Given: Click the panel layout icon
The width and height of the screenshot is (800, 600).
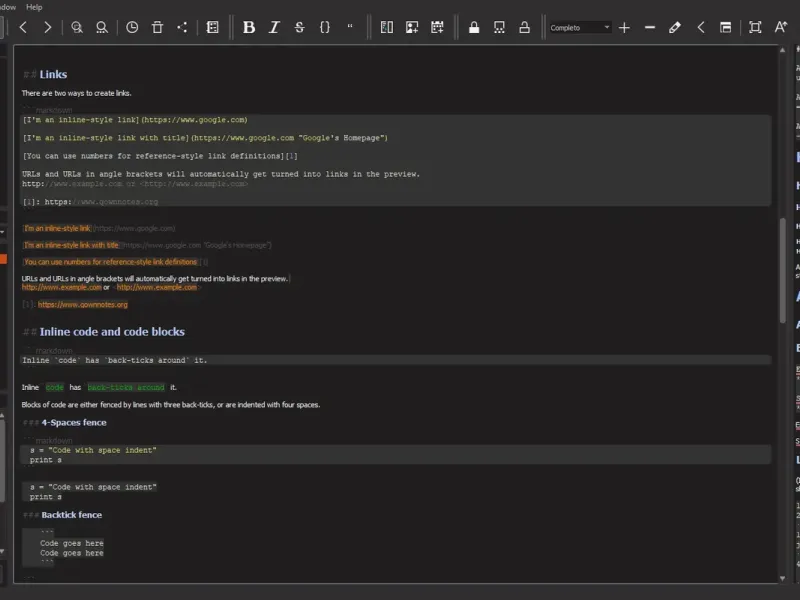Looking at the screenshot, I should click(x=726, y=27).
